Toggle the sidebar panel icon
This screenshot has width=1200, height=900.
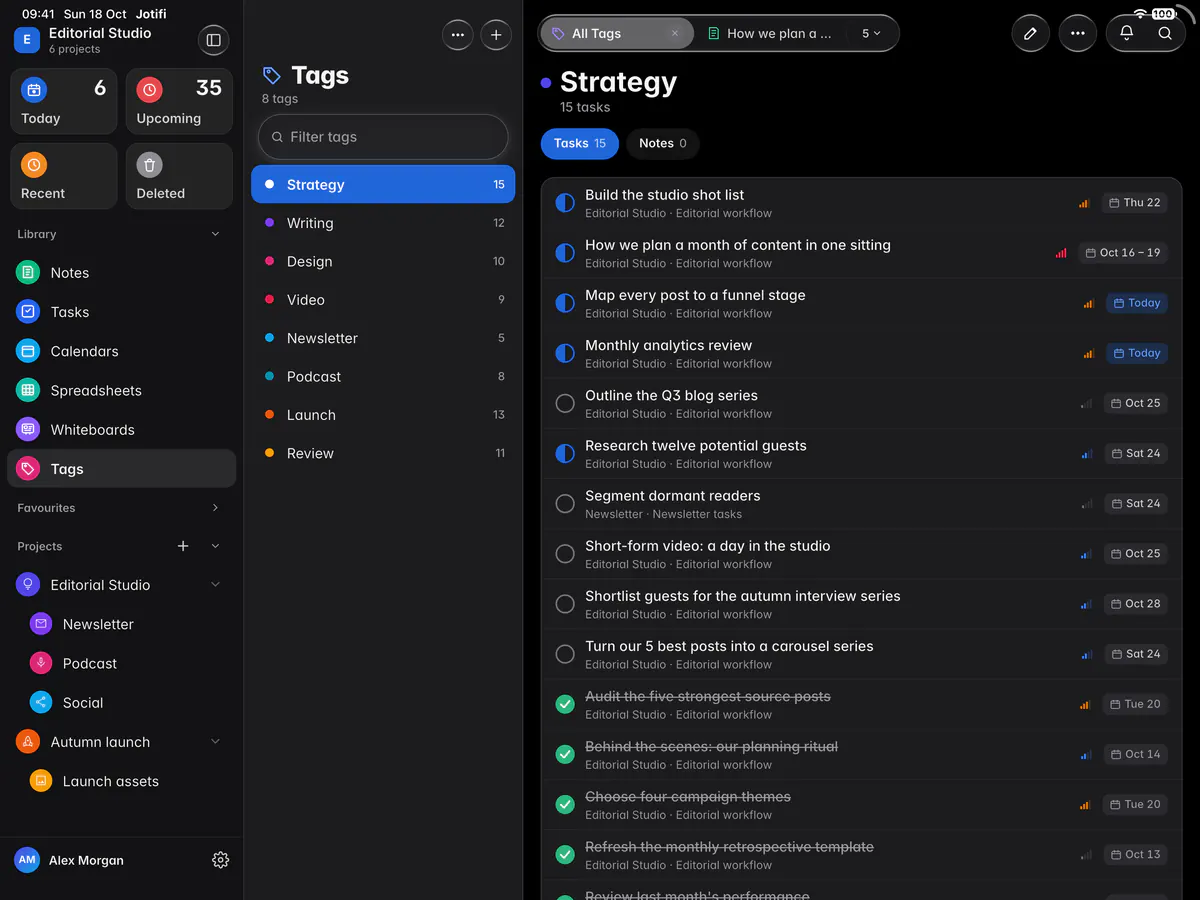coord(213,40)
